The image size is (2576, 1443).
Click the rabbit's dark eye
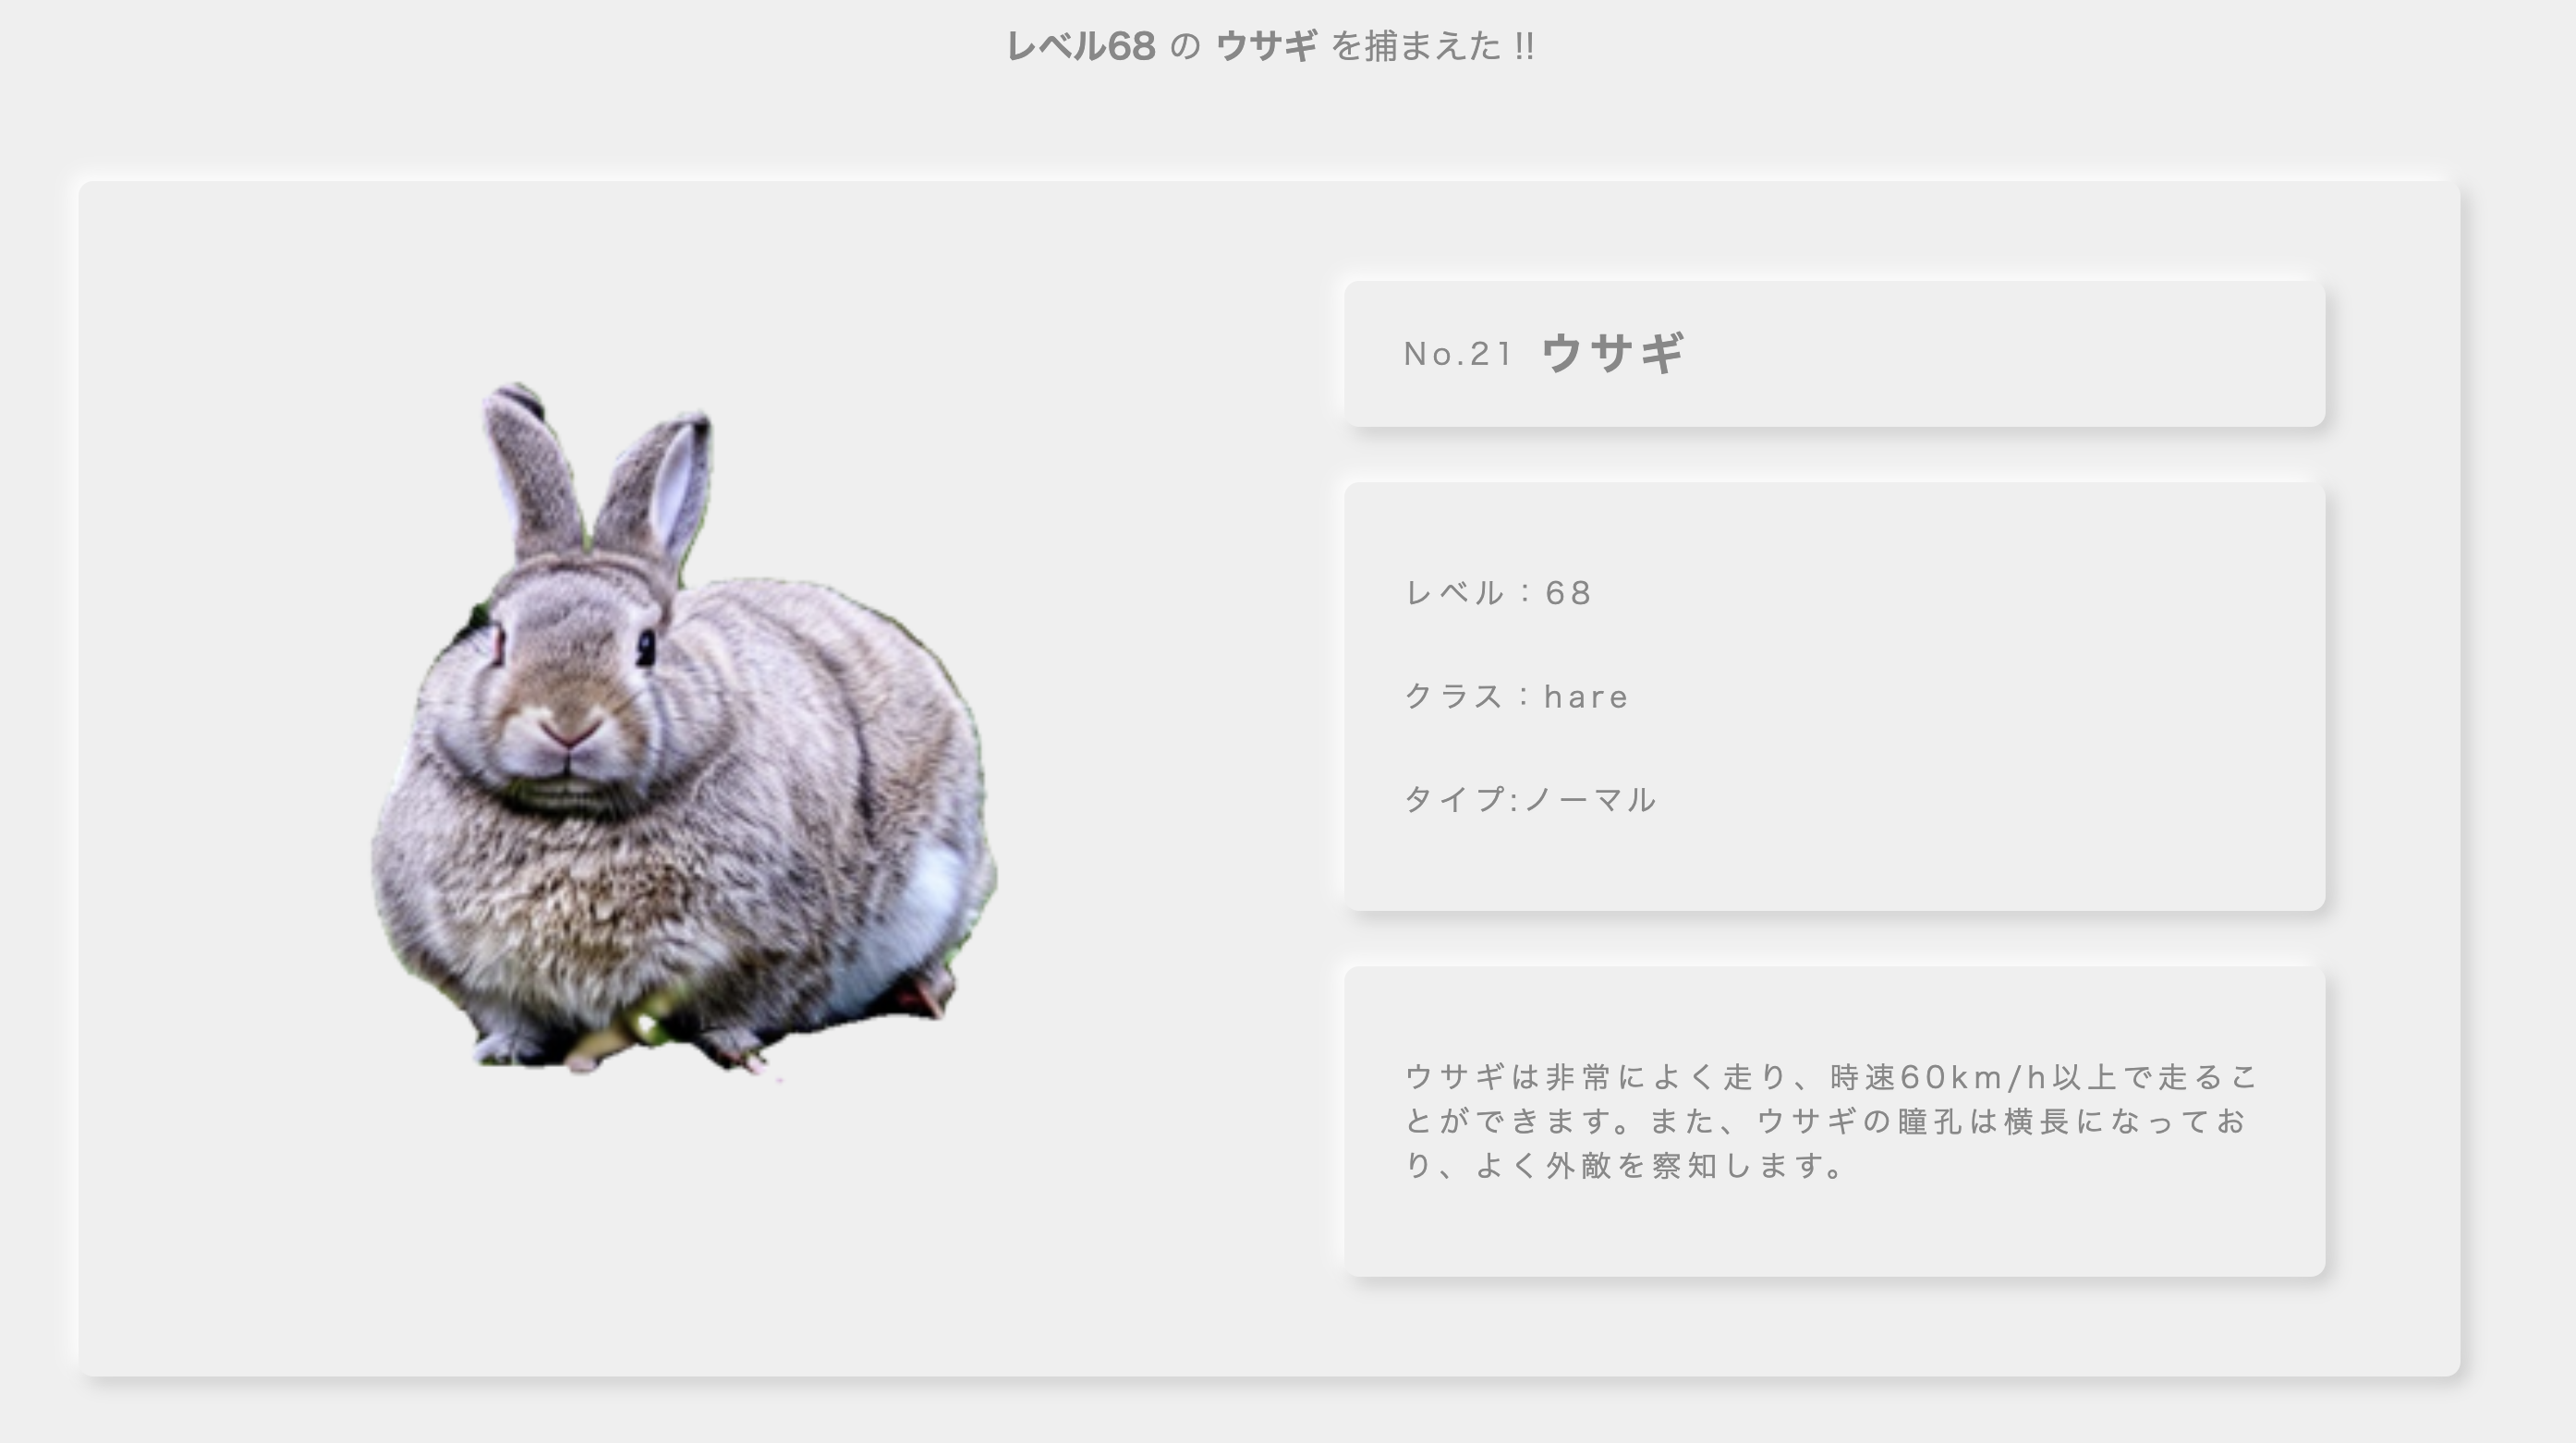point(646,647)
